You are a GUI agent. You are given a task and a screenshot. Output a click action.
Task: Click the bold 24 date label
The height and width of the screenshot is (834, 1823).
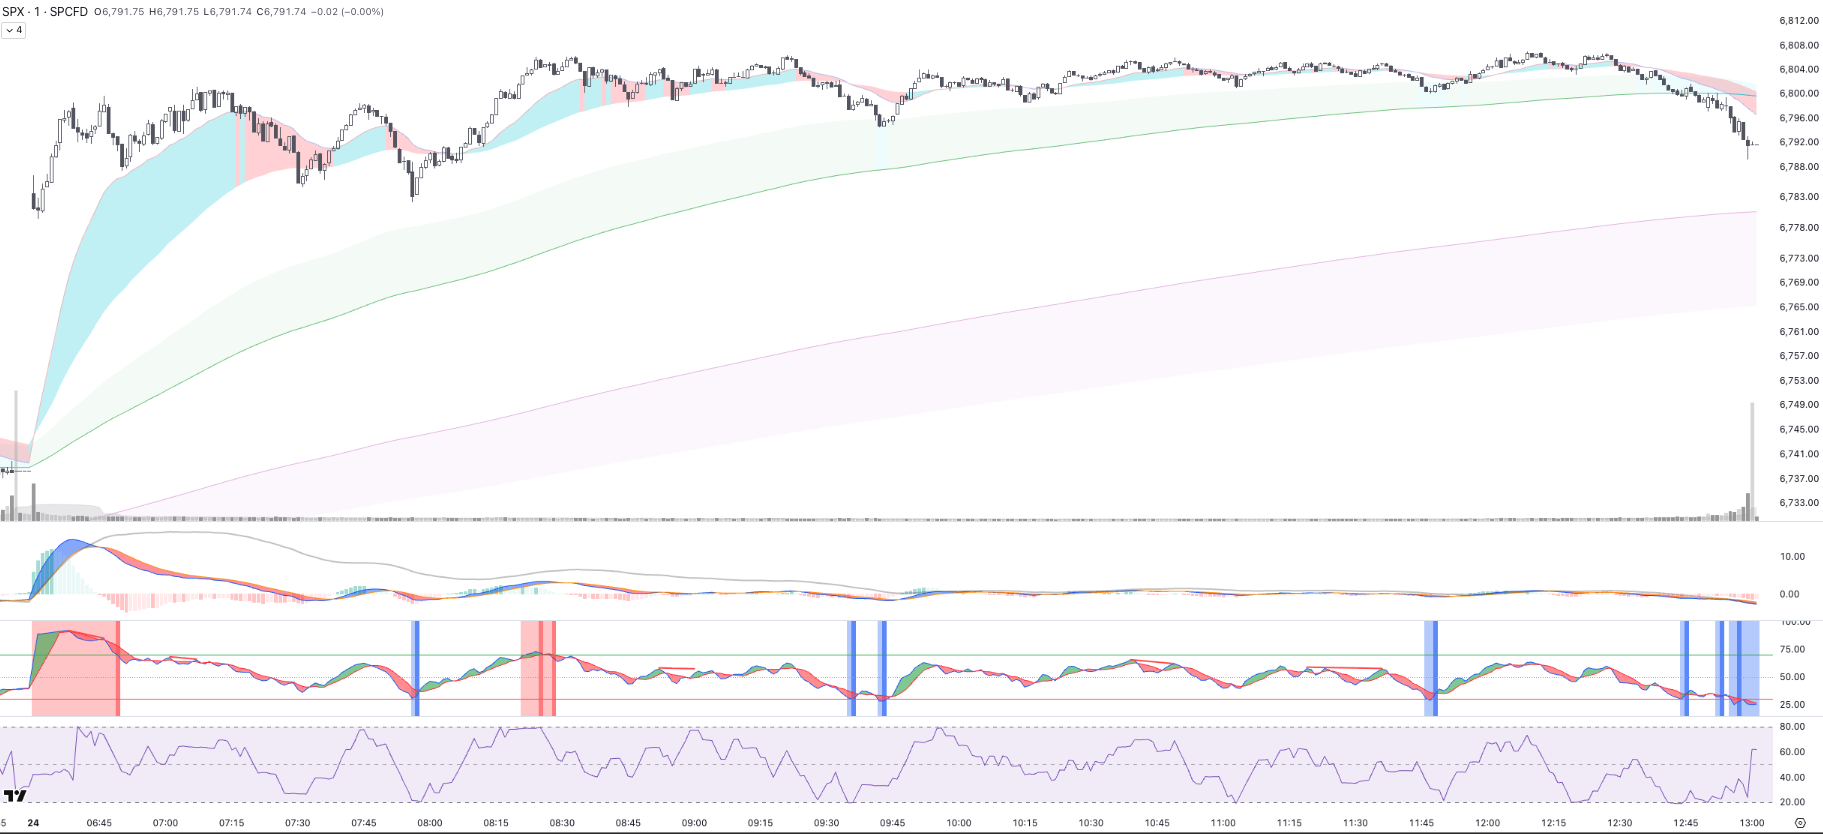pyautogui.click(x=33, y=823)
